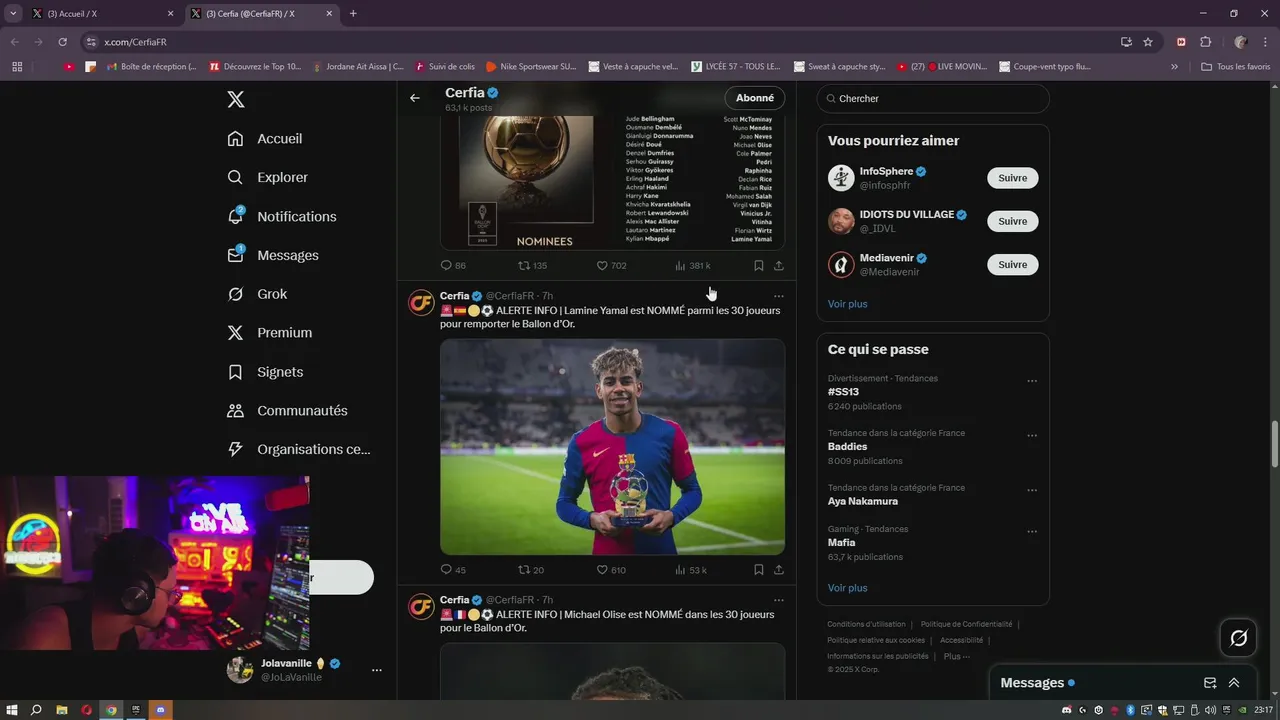This screenshot has height=720, width=1280.
Task: Open more options on Lamine Yamal post
Action: pos(778,296)
